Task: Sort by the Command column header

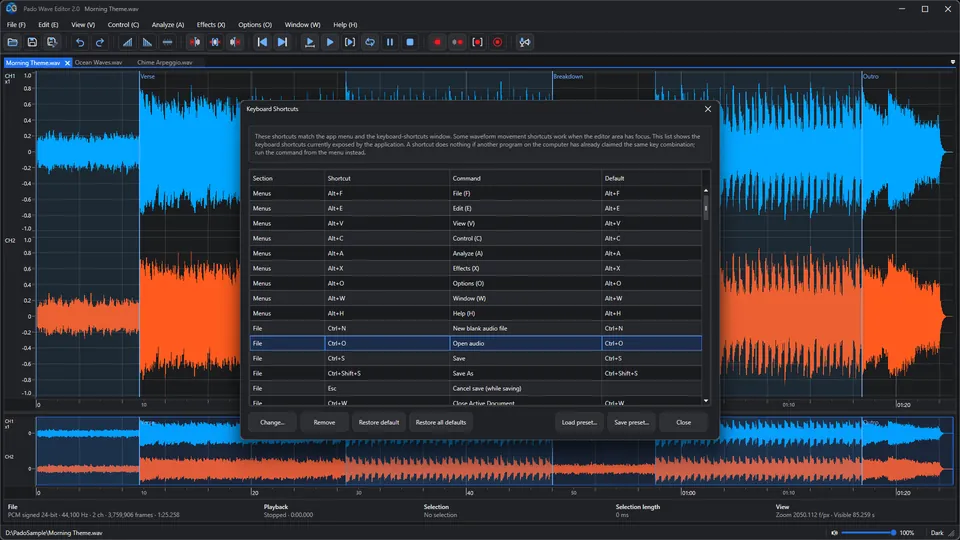Action: tap(525, 178)
